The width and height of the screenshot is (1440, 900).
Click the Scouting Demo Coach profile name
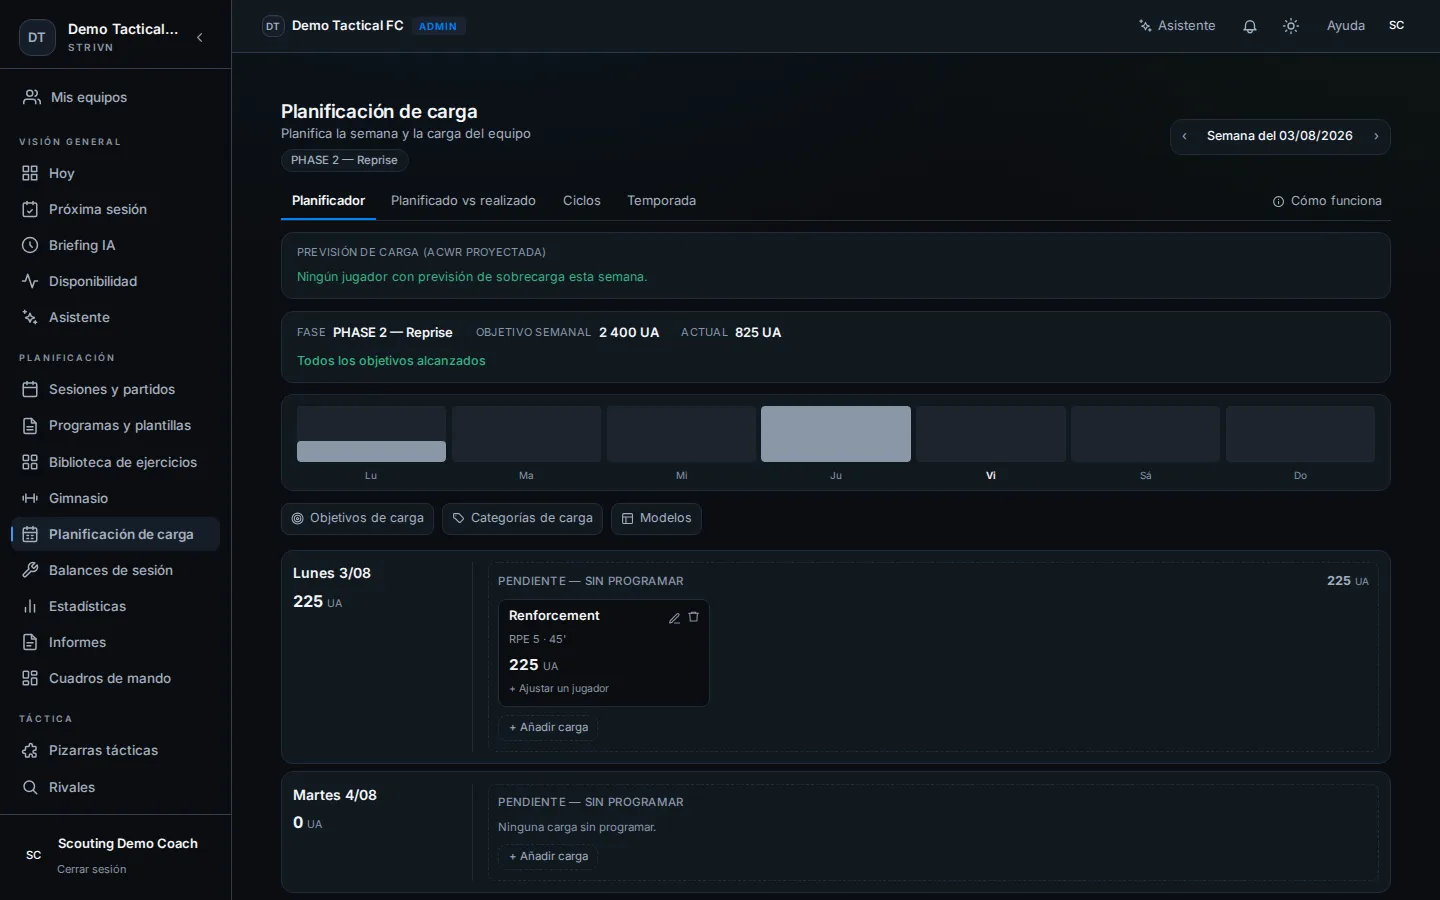[128, 843]
